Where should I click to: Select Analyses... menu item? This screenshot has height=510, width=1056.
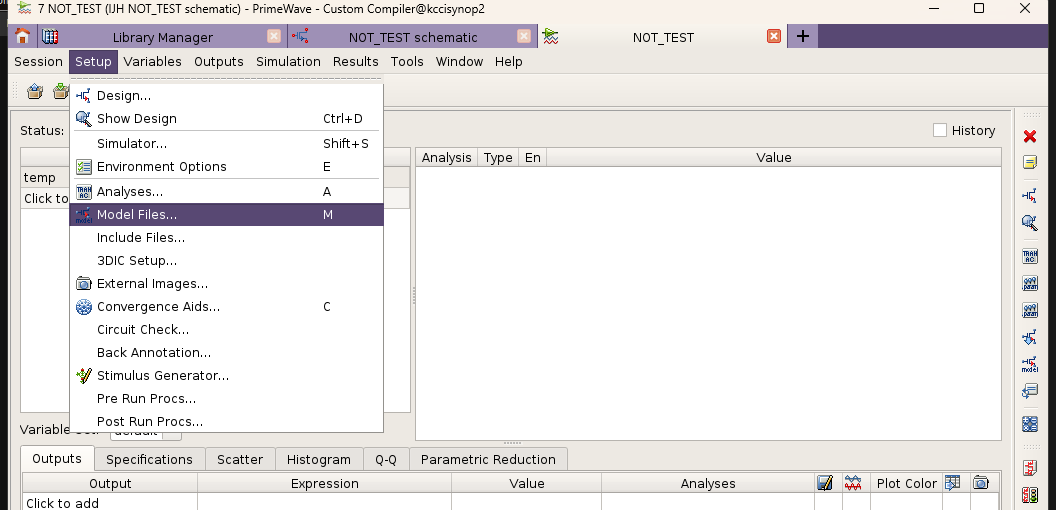click(x=226, y=191)
